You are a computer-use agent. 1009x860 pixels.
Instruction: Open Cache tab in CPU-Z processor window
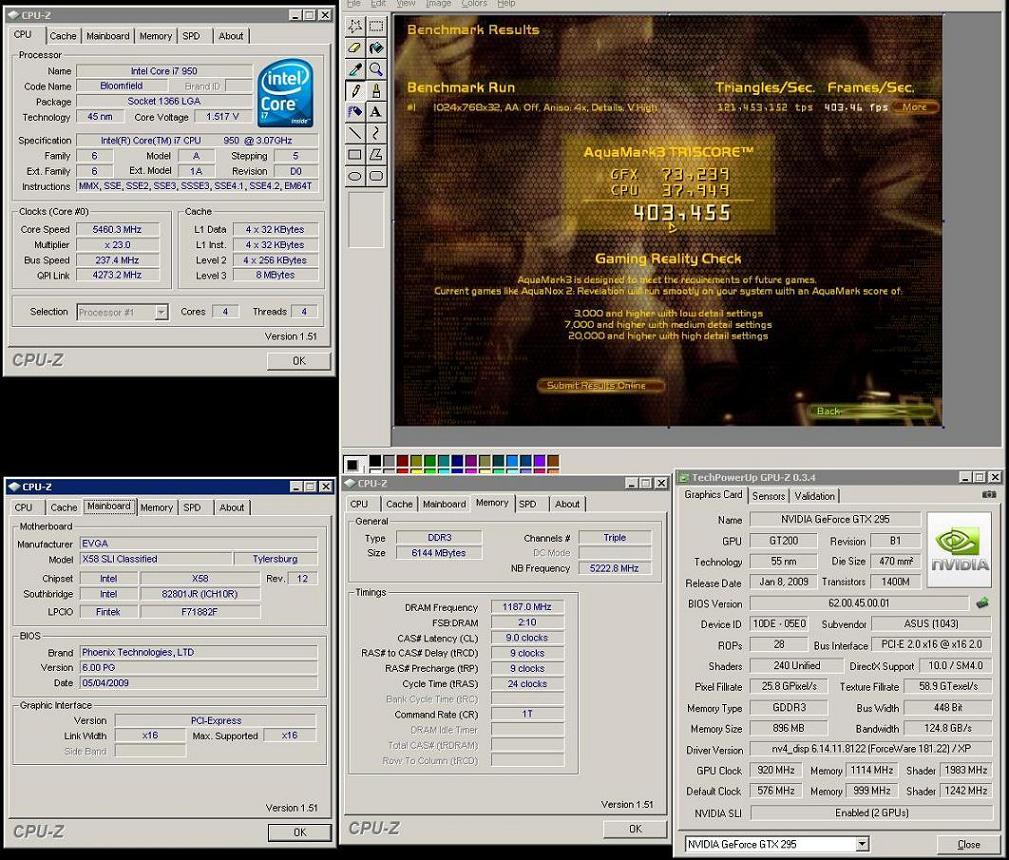click(x=63, y=36)
